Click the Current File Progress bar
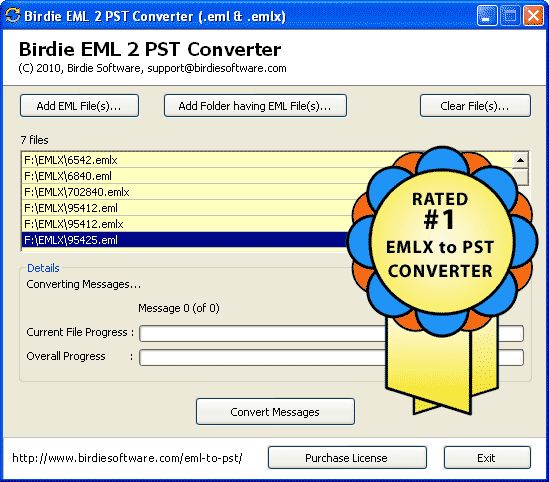This screenshot has height=482, width=549. pyautogui.click(x=331, y=334)
